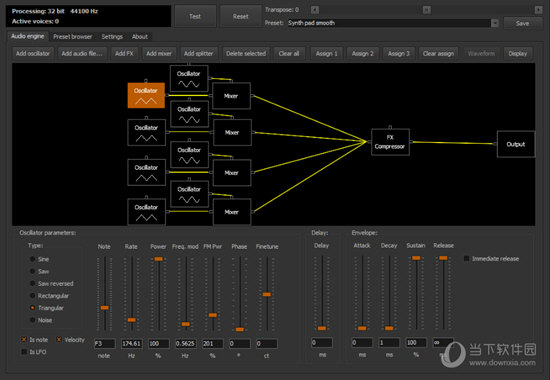Click the Power slider handle
Image resolution: width=550 pixels, height=380 pixels.
(x=159, y=259)
